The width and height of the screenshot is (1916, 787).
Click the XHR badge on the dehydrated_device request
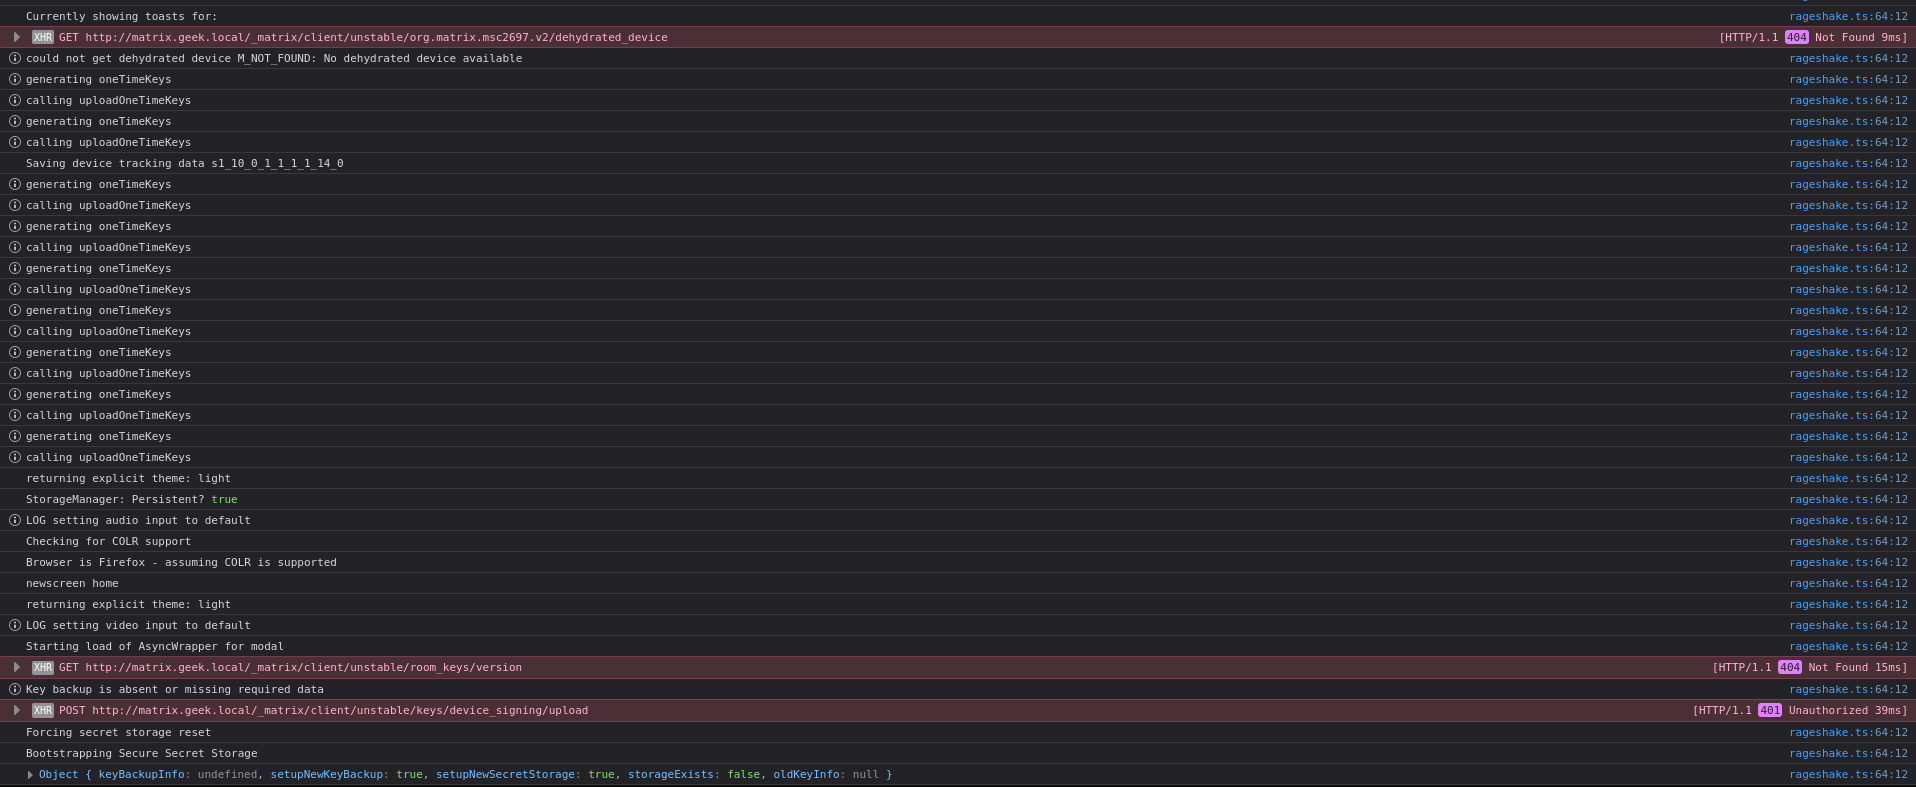pyautogui.click(x=42, y=37)
